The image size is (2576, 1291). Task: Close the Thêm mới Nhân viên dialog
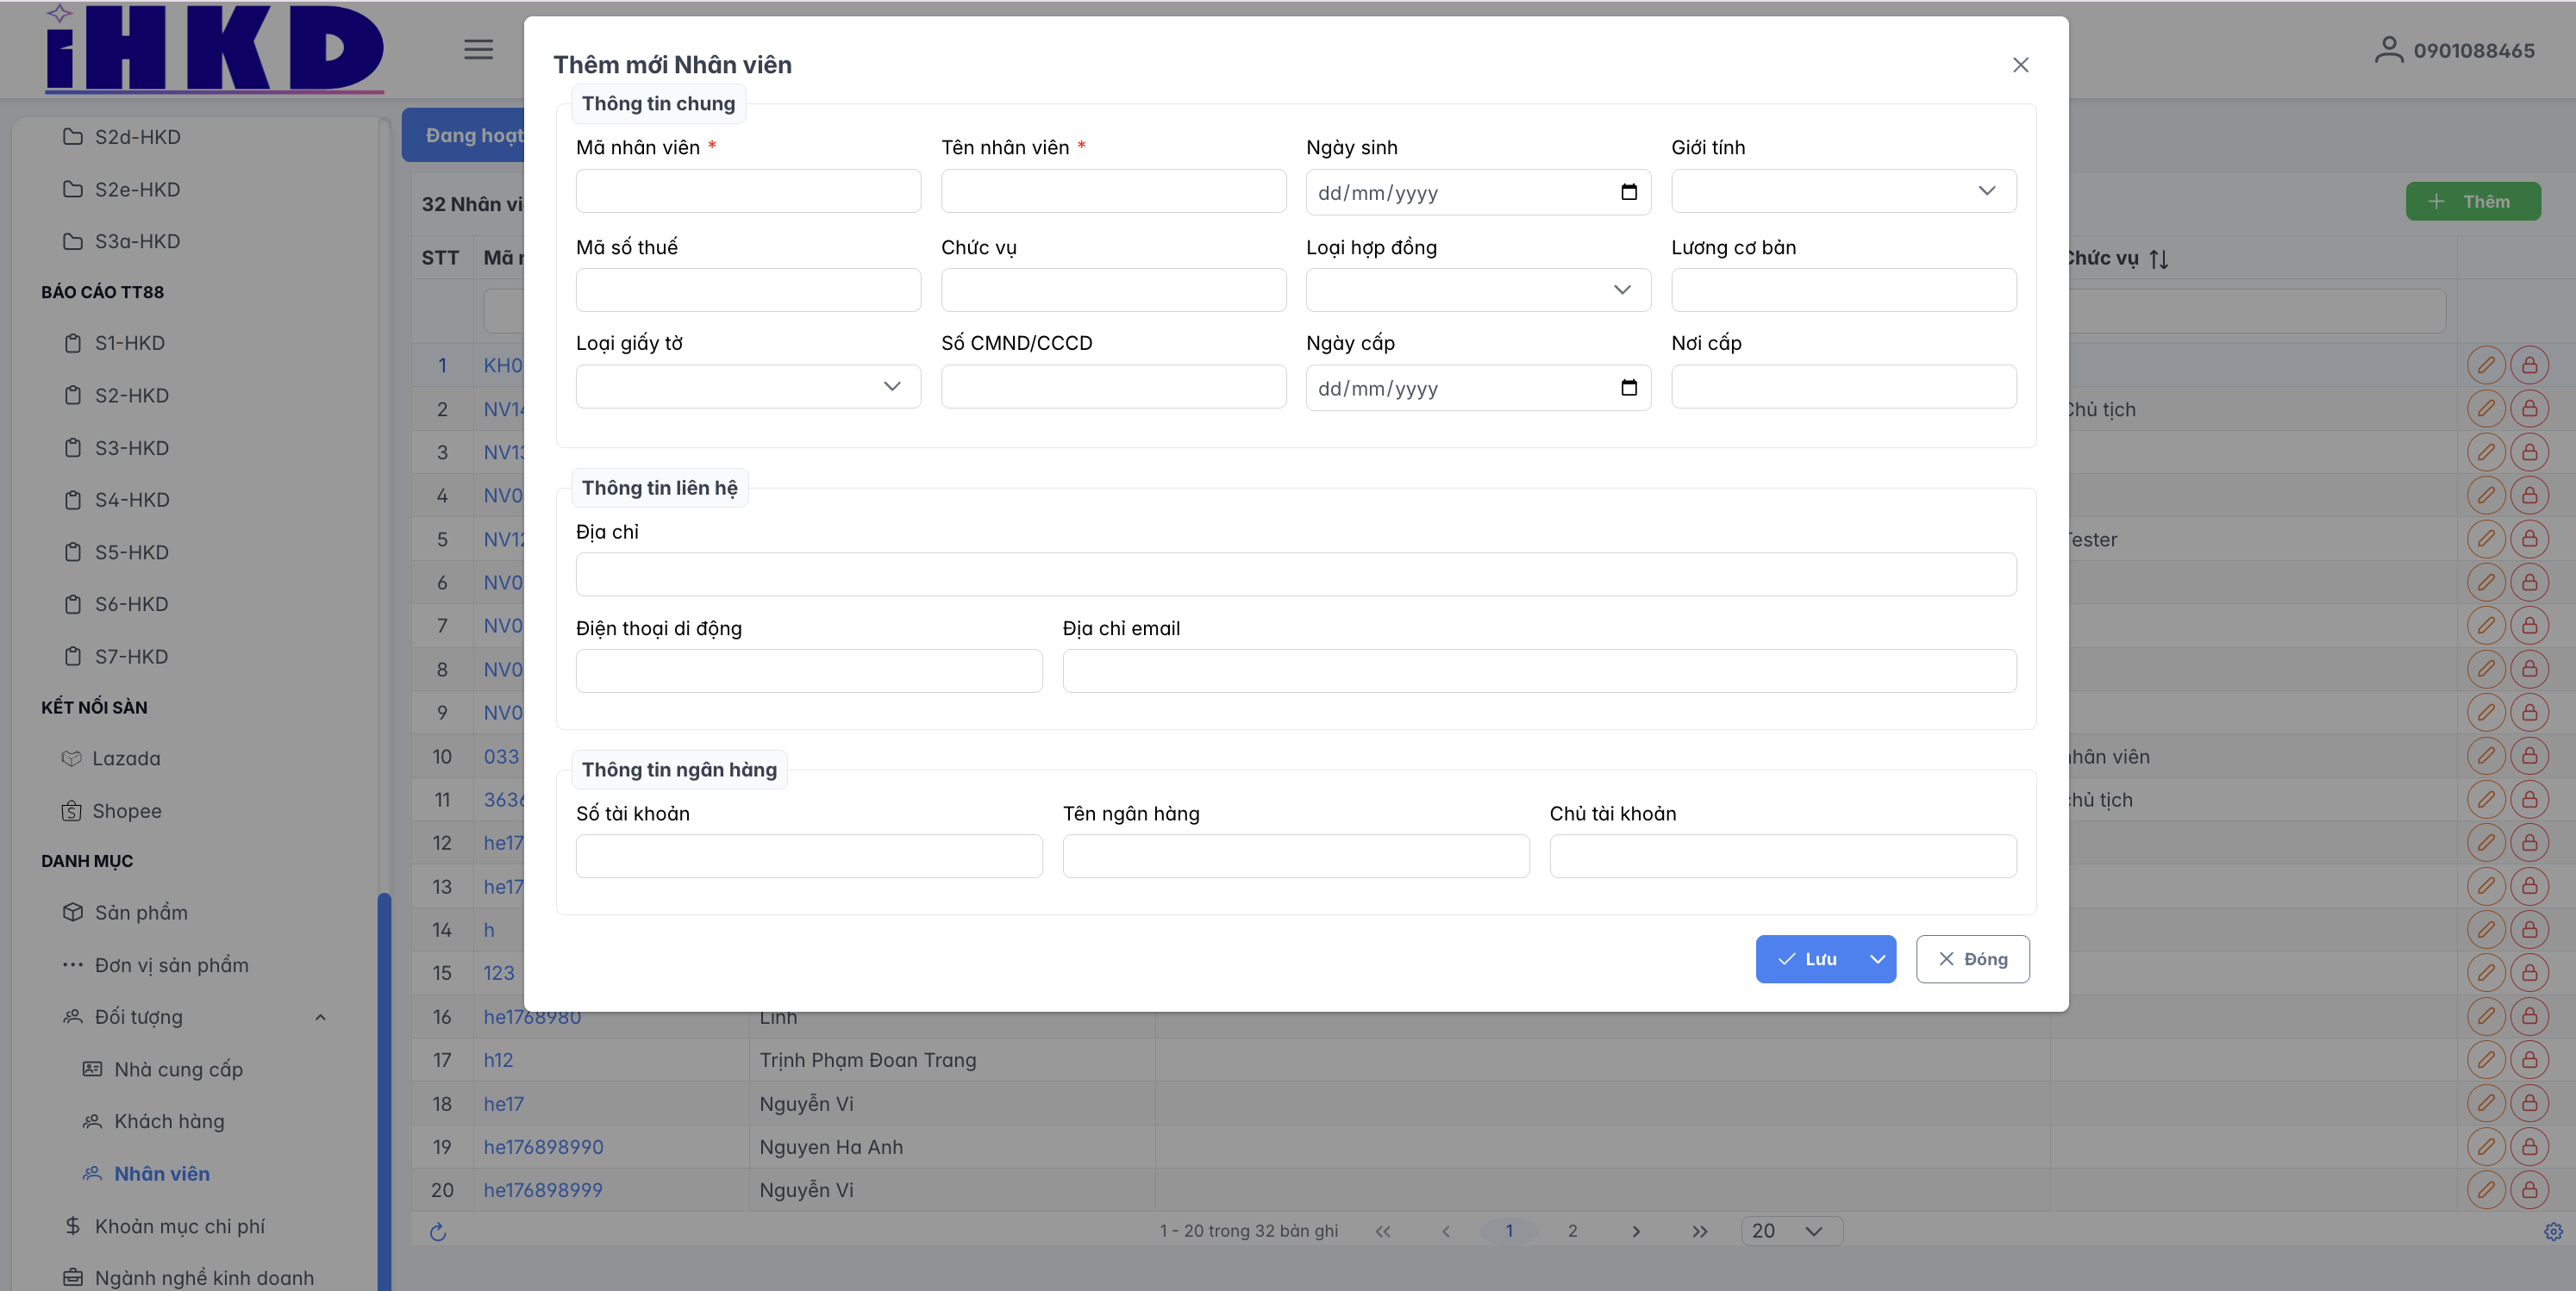tap(2020, 65)
